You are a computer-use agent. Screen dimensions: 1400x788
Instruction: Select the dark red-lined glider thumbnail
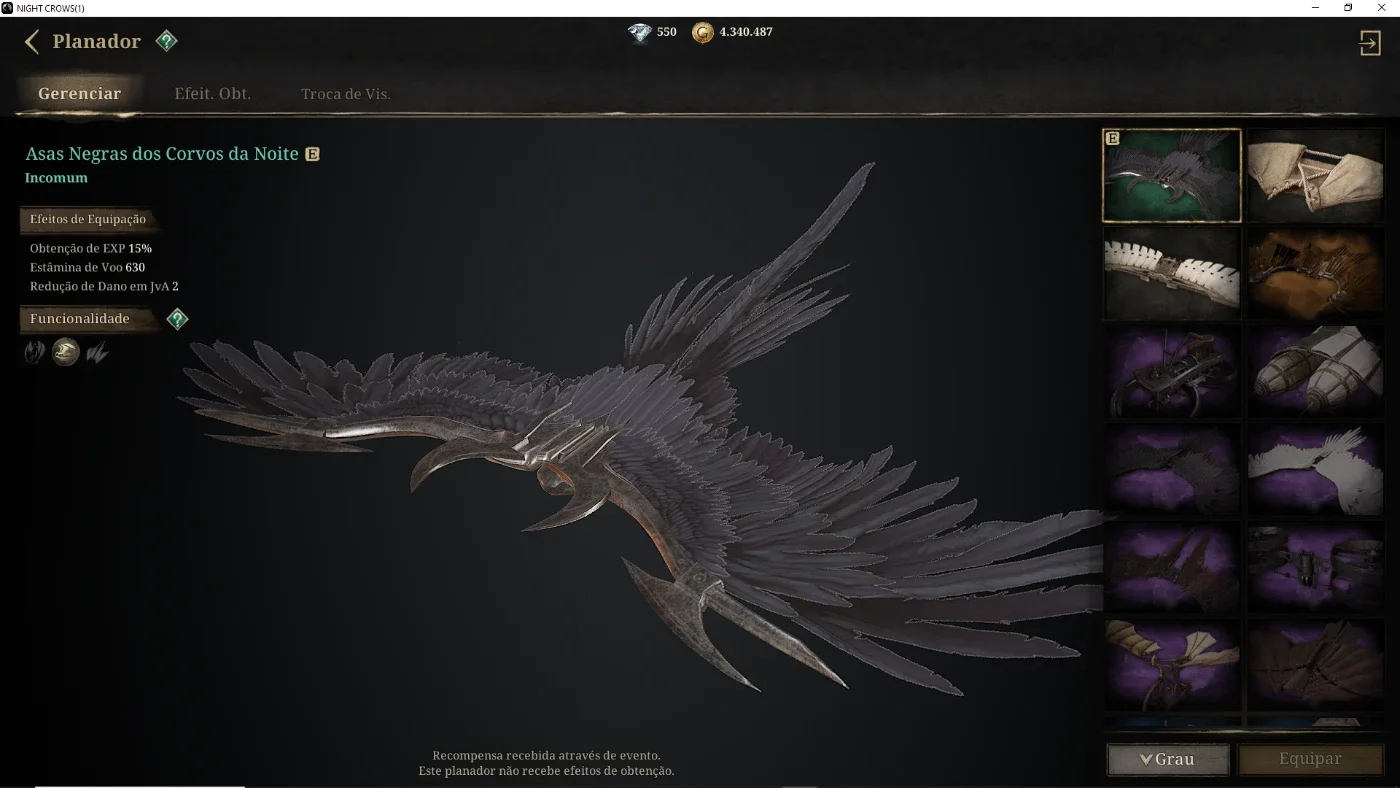pyautogui.click(x=1315, y=665)
